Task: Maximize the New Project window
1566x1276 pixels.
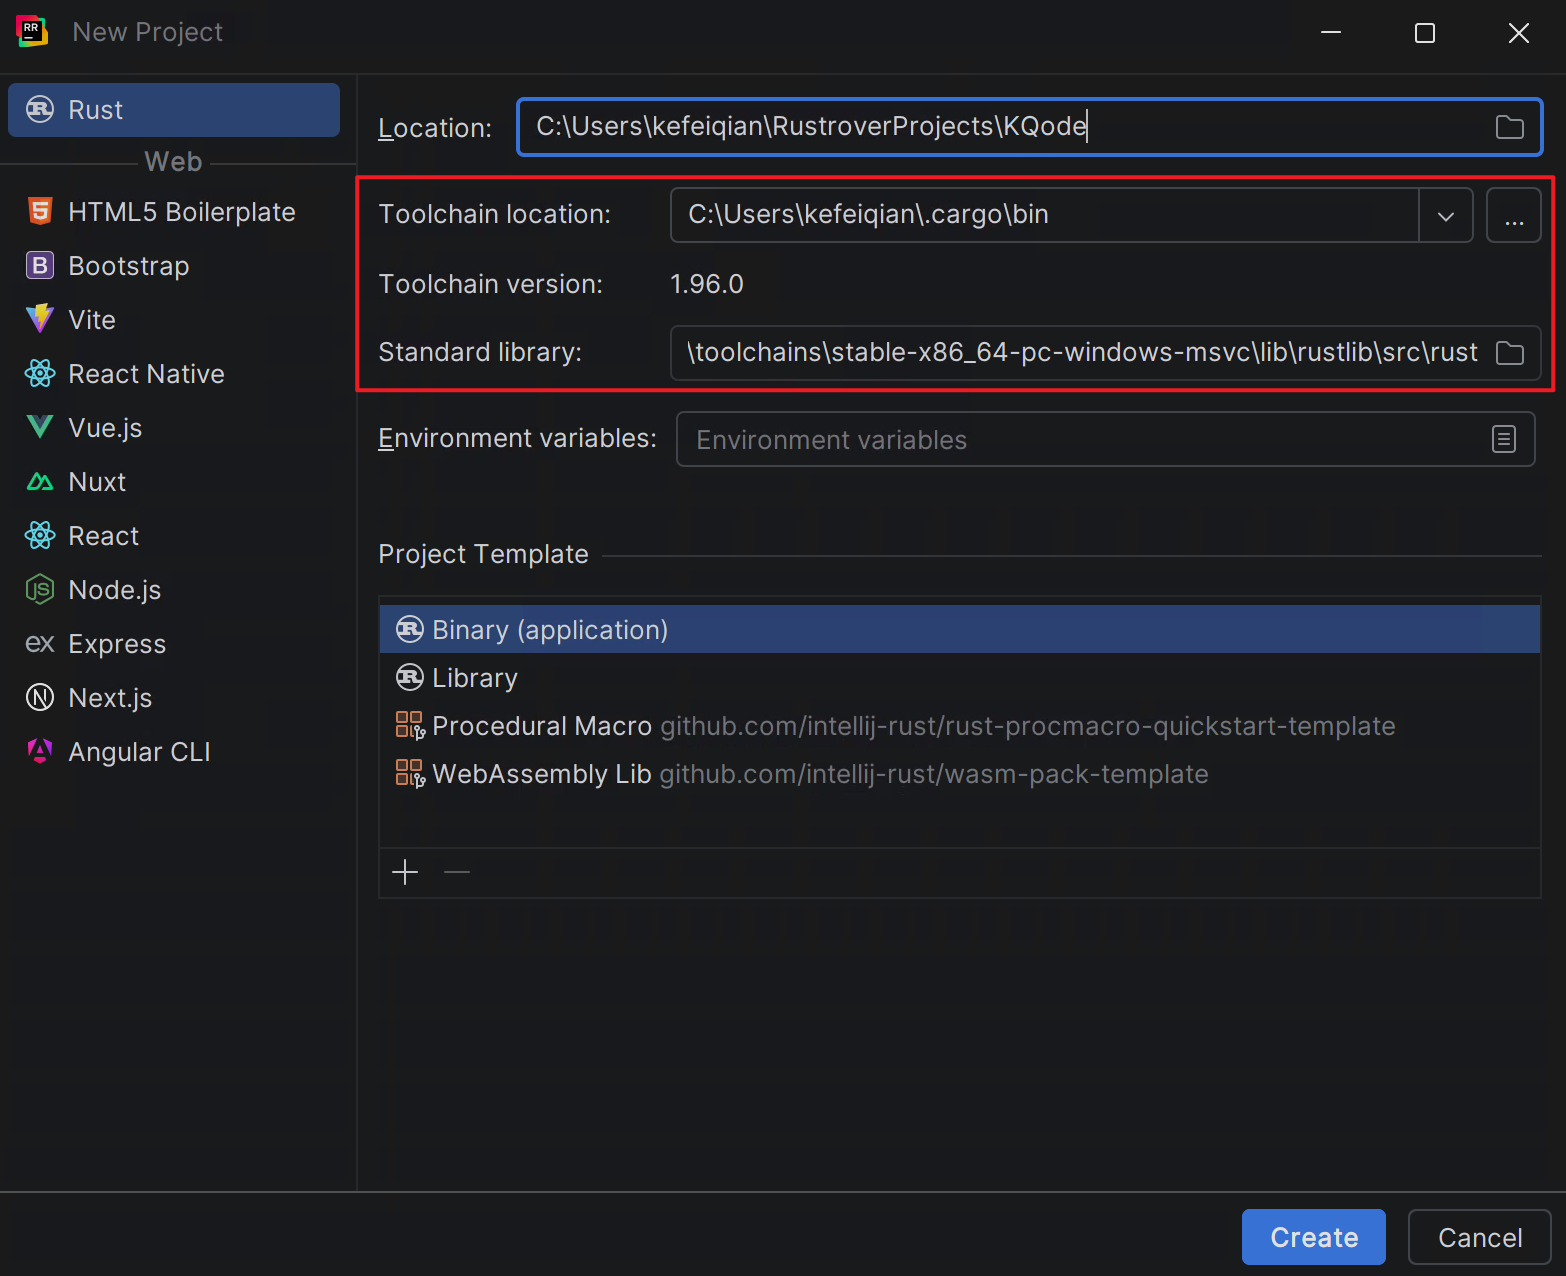Action: (1425, 33)
